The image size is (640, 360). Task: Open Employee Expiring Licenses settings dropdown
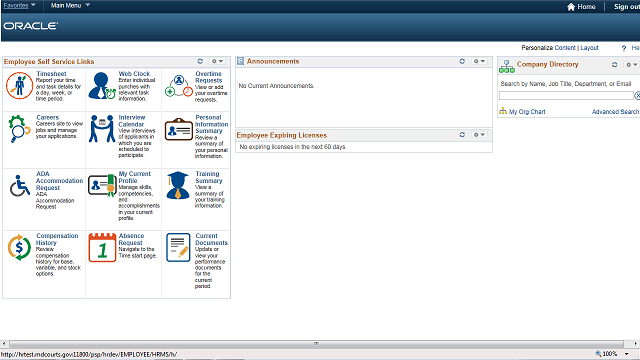coord(479,135)
